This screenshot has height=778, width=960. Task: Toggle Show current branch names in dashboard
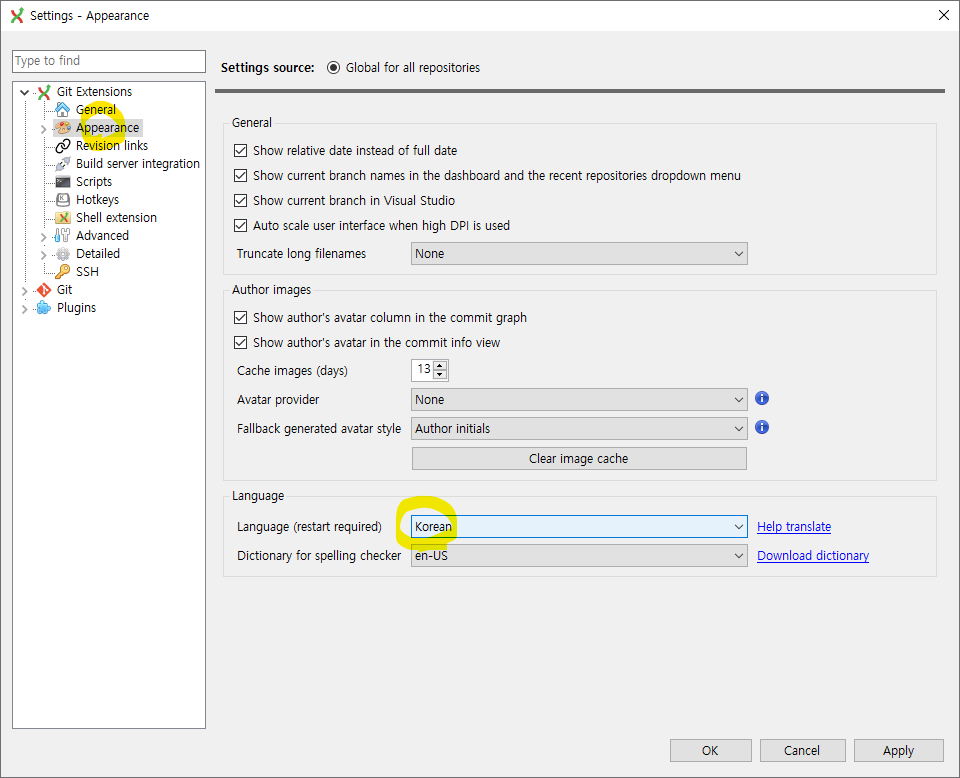click(x=241, y=176)
